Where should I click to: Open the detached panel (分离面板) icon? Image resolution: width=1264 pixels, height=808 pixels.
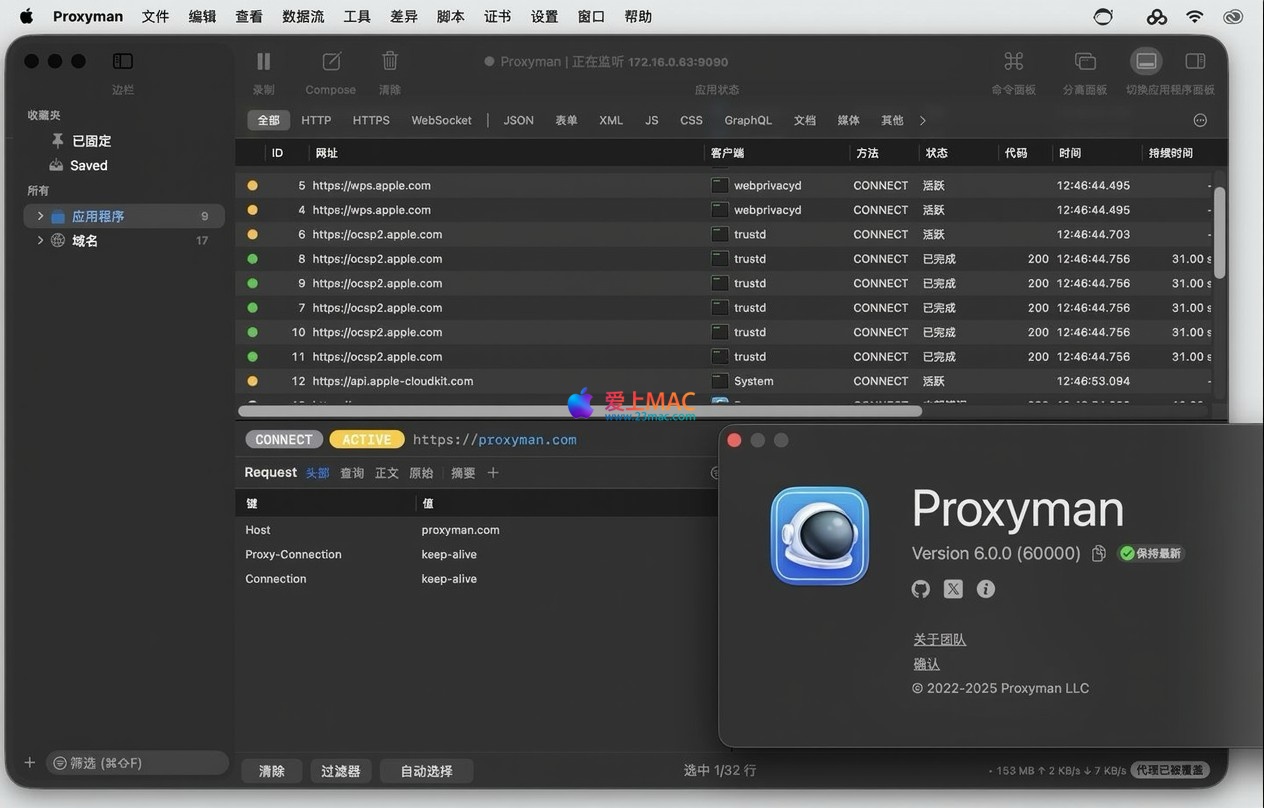point(1085,62)
